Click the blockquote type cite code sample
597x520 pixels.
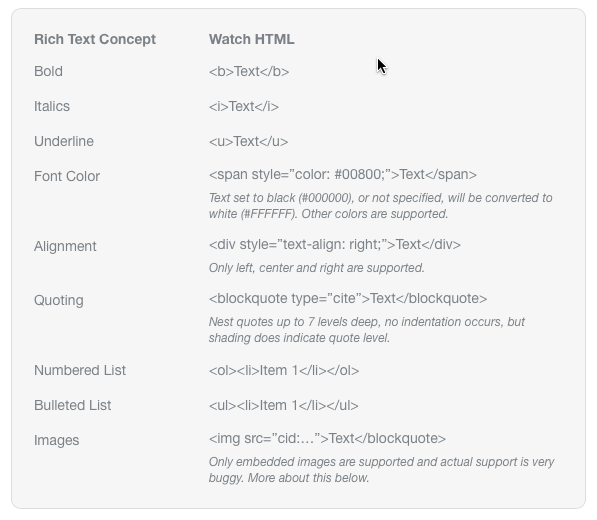(348, 298)
